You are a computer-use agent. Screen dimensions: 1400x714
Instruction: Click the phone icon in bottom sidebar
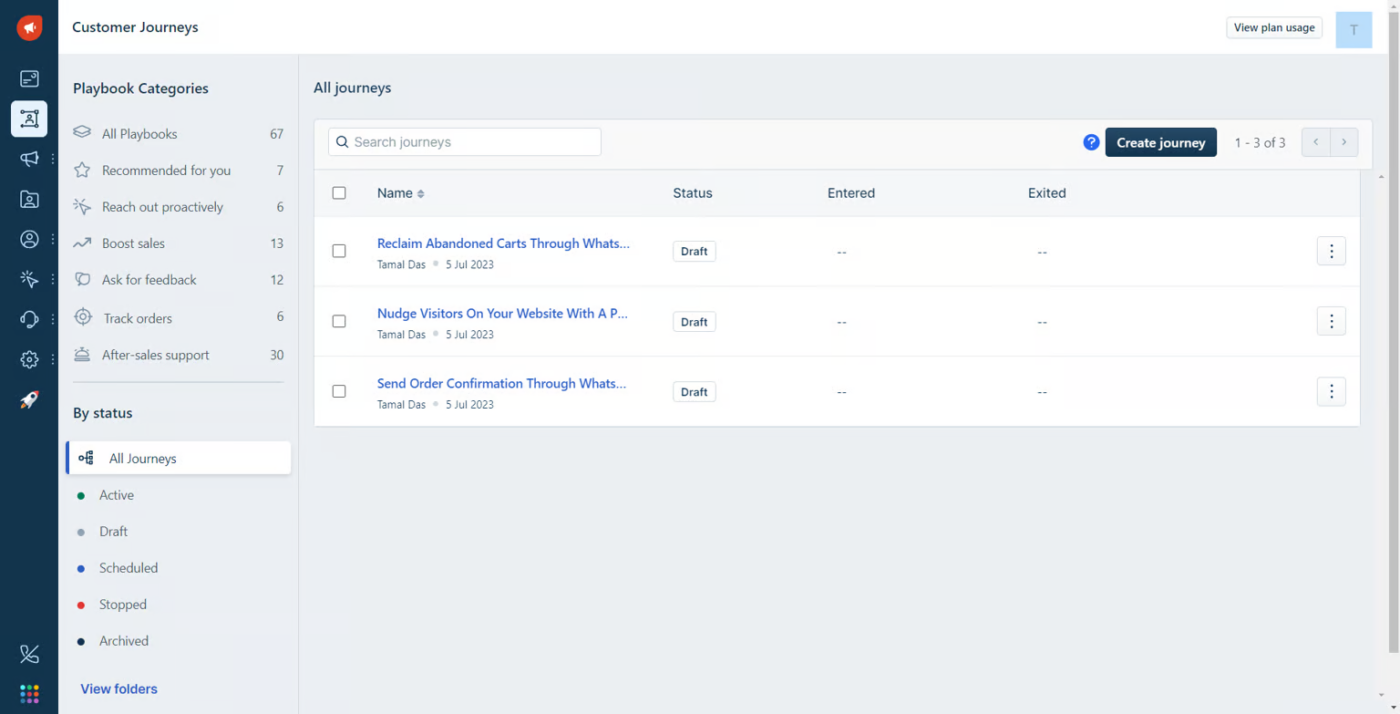coord(29,654)
